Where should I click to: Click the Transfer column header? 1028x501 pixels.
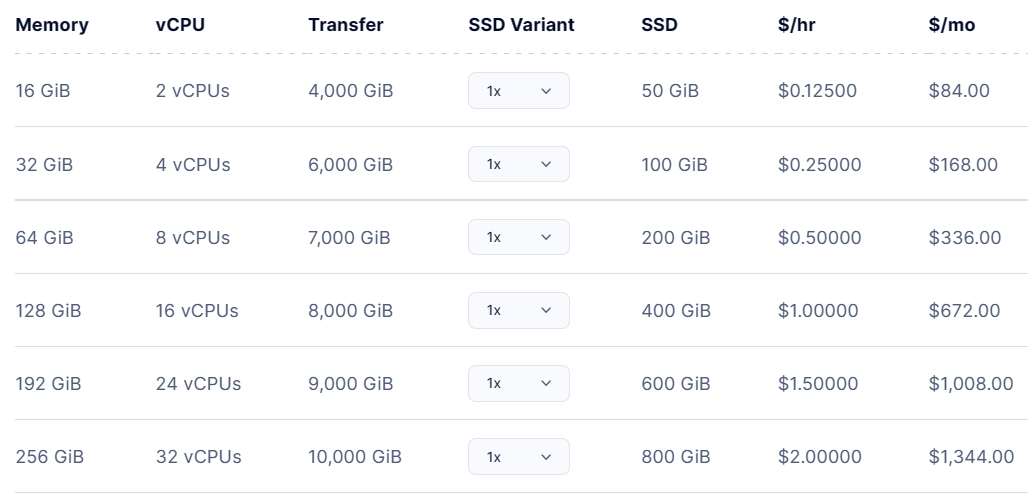click(345, 25)
